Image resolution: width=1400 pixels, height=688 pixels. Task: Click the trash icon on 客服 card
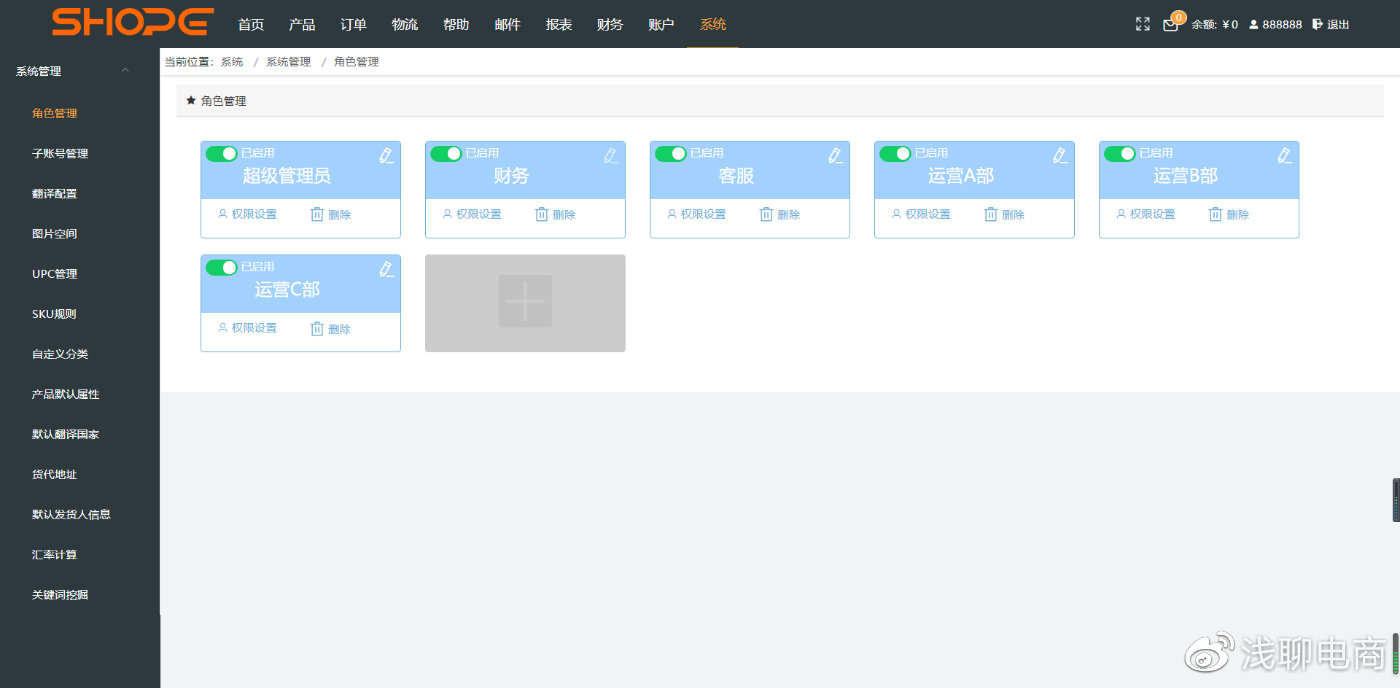click(x=767, y=214)
